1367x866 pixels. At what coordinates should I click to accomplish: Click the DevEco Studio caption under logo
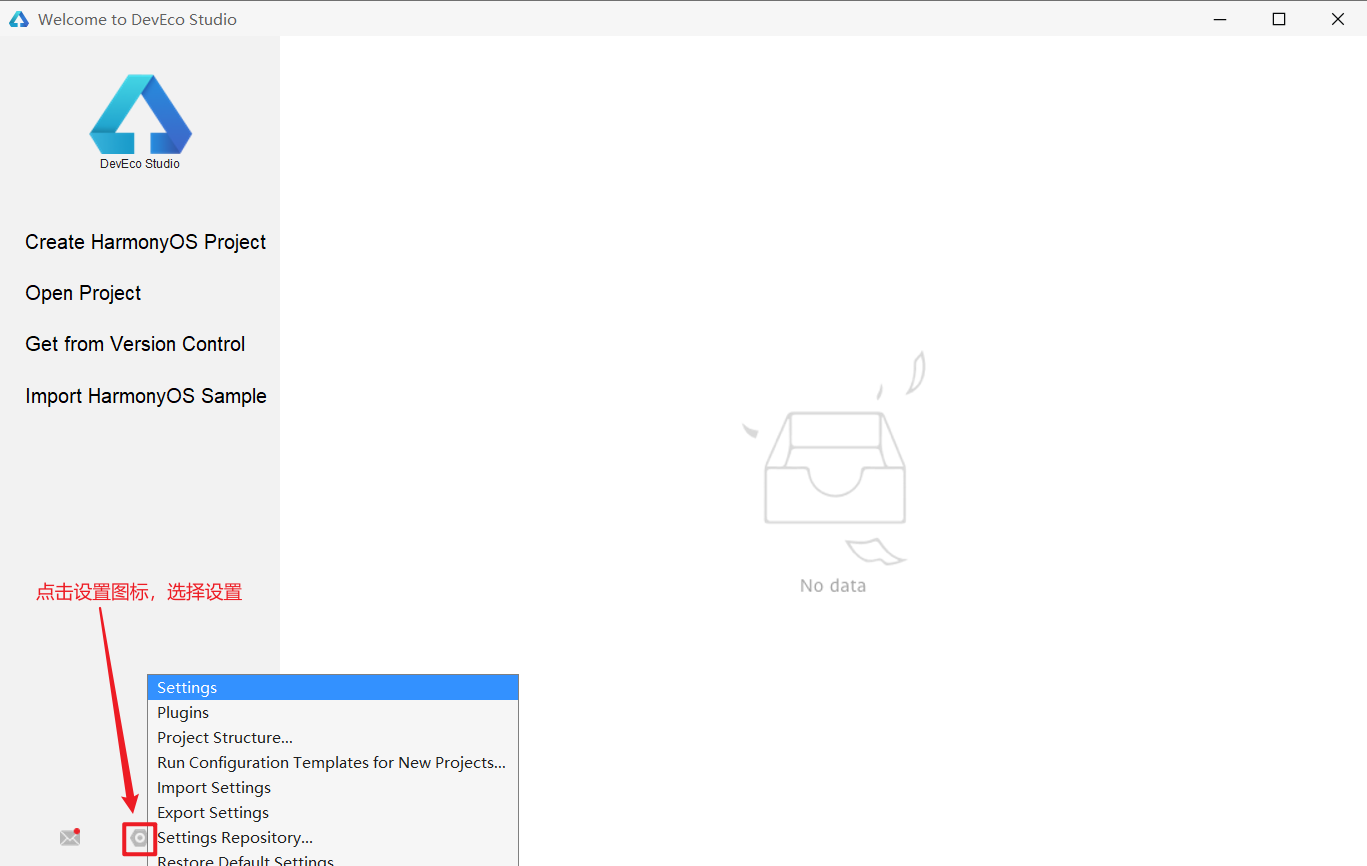(x=140, y=164)
